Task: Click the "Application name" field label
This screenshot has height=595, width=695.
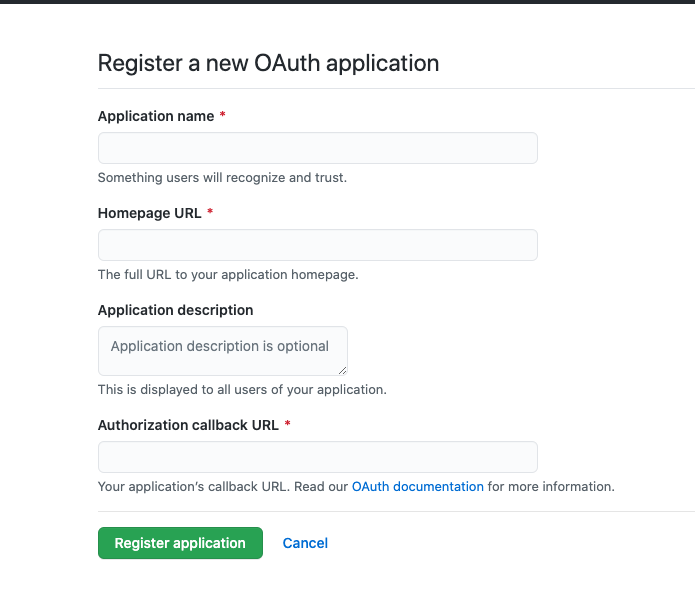Action: point(156,116)
